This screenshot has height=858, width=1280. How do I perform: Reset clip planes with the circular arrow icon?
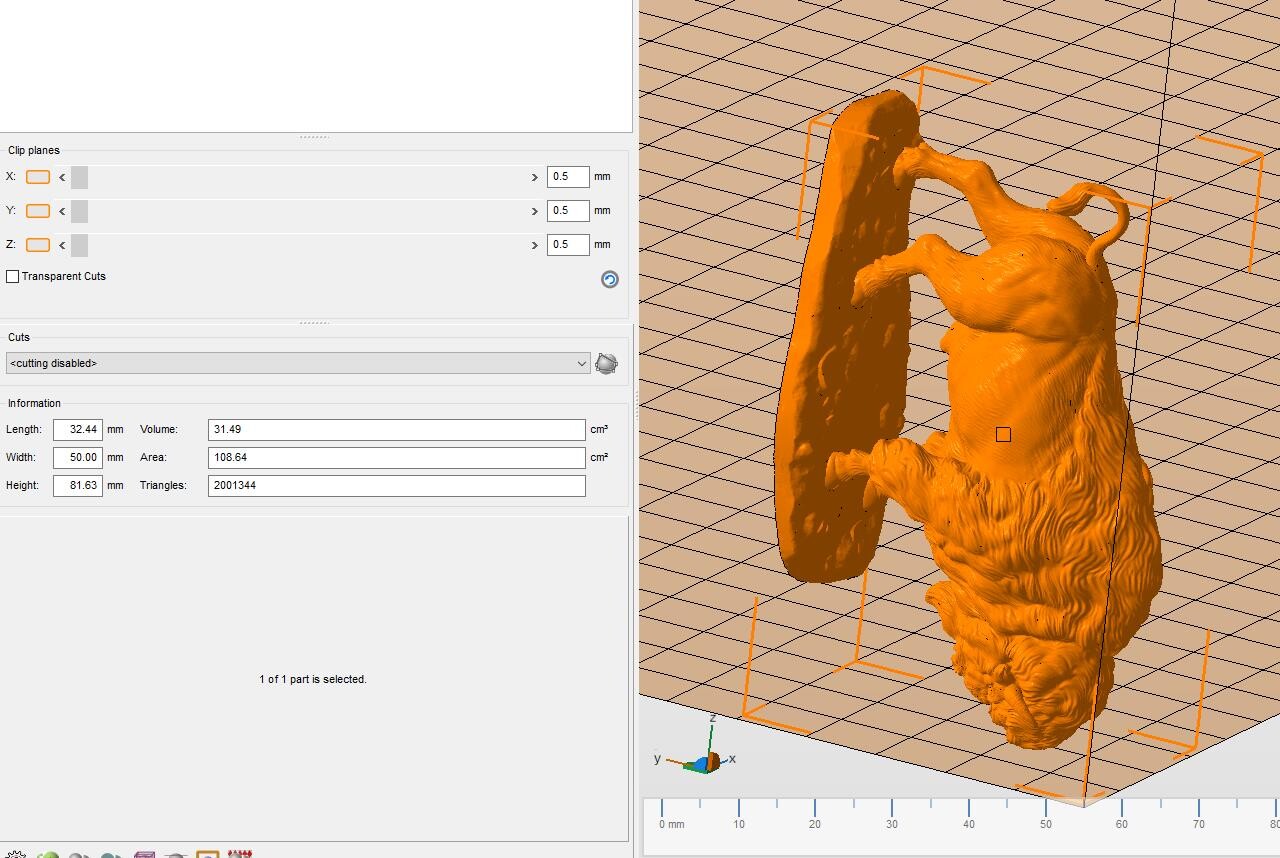pos(609,279)
